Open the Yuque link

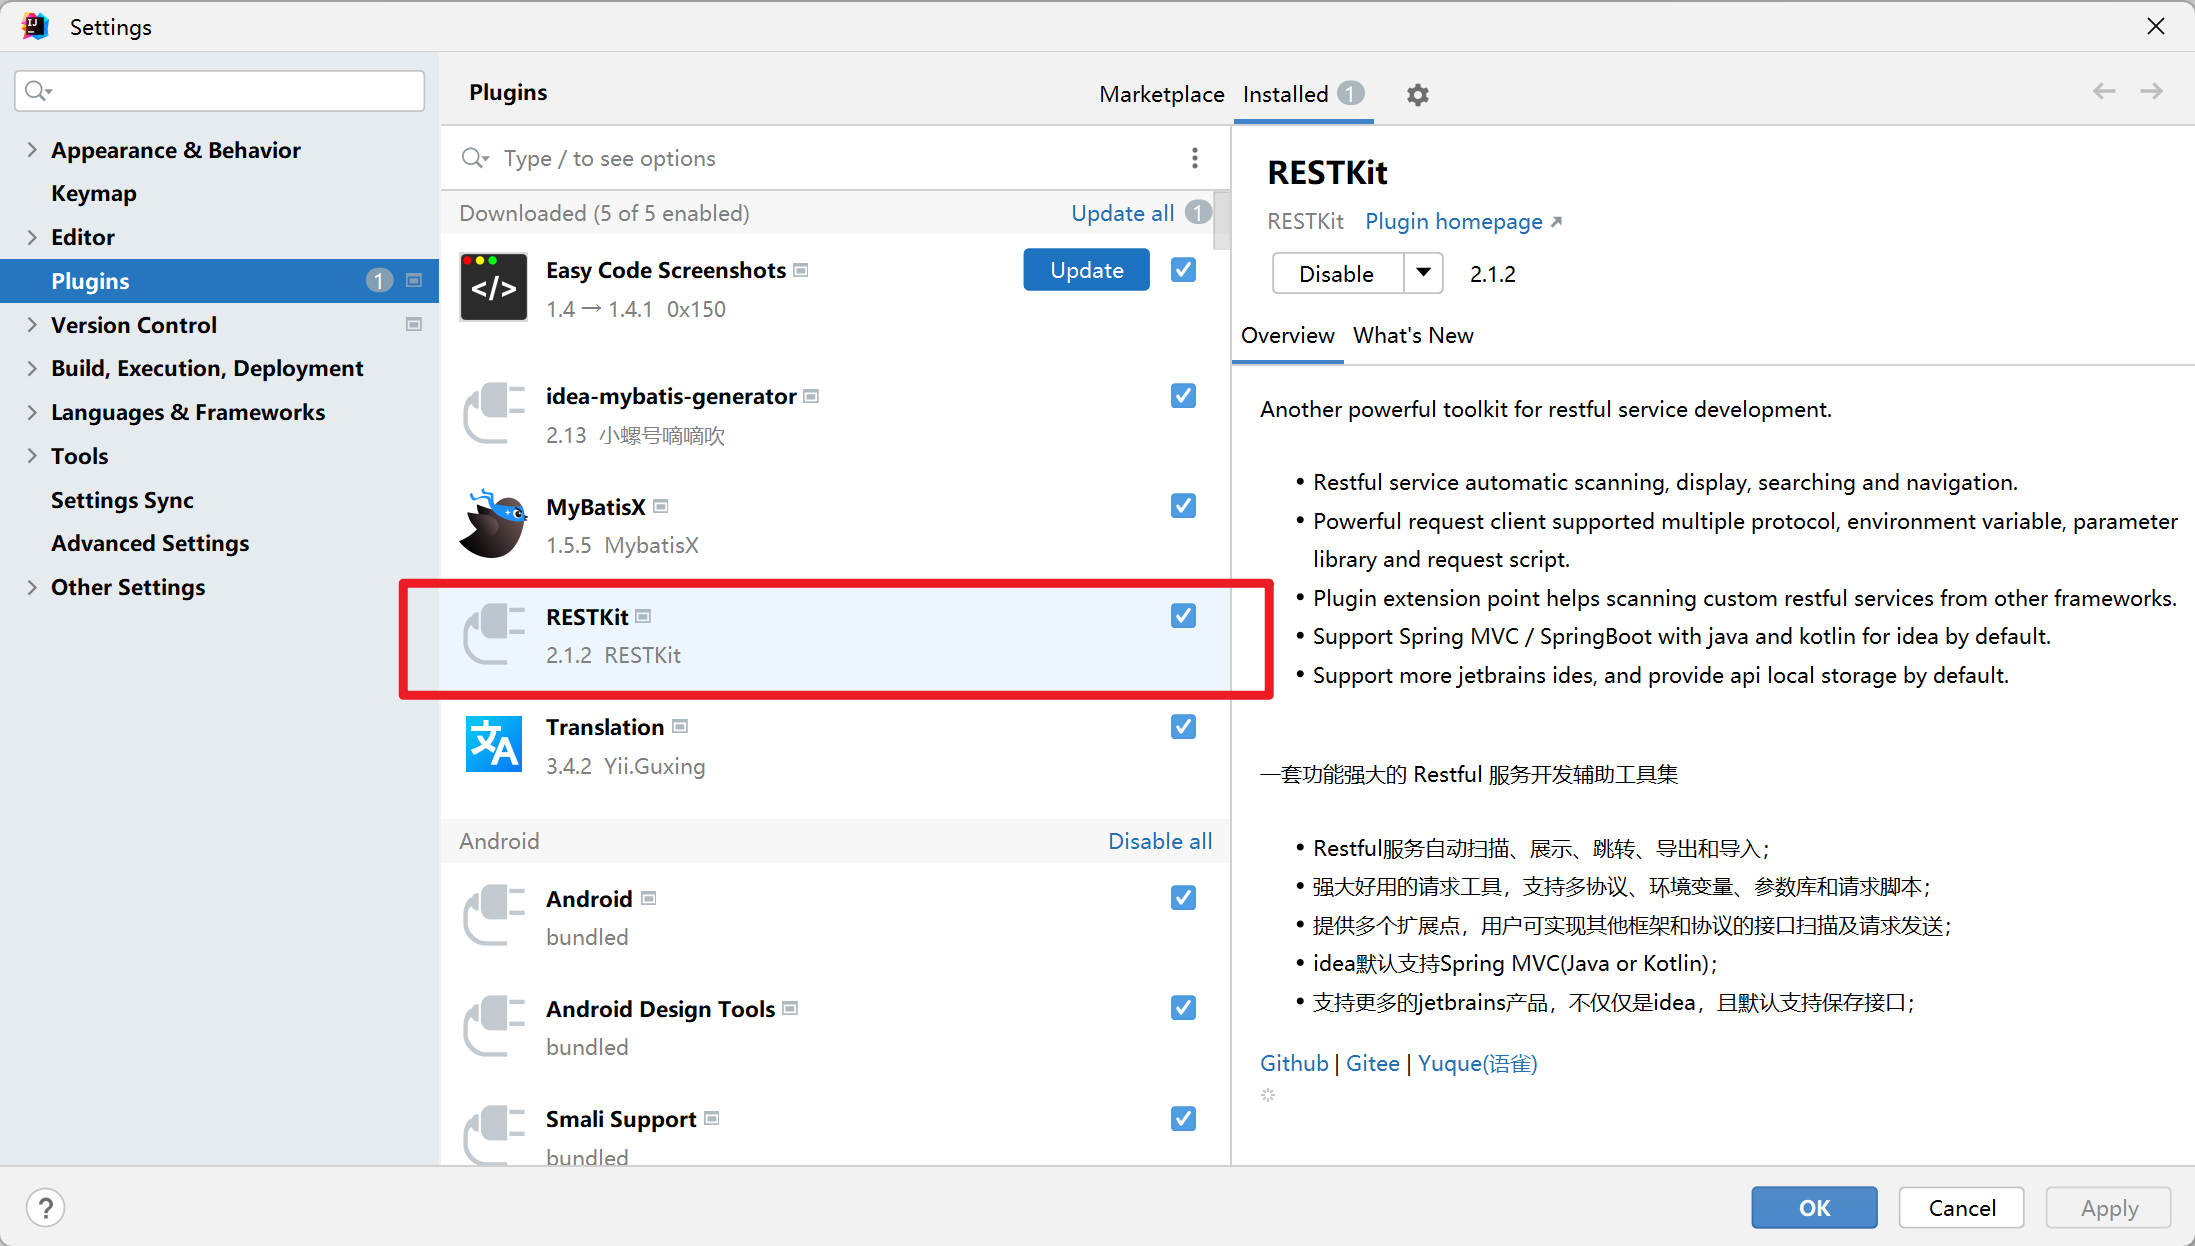tap(1477, 1063)
